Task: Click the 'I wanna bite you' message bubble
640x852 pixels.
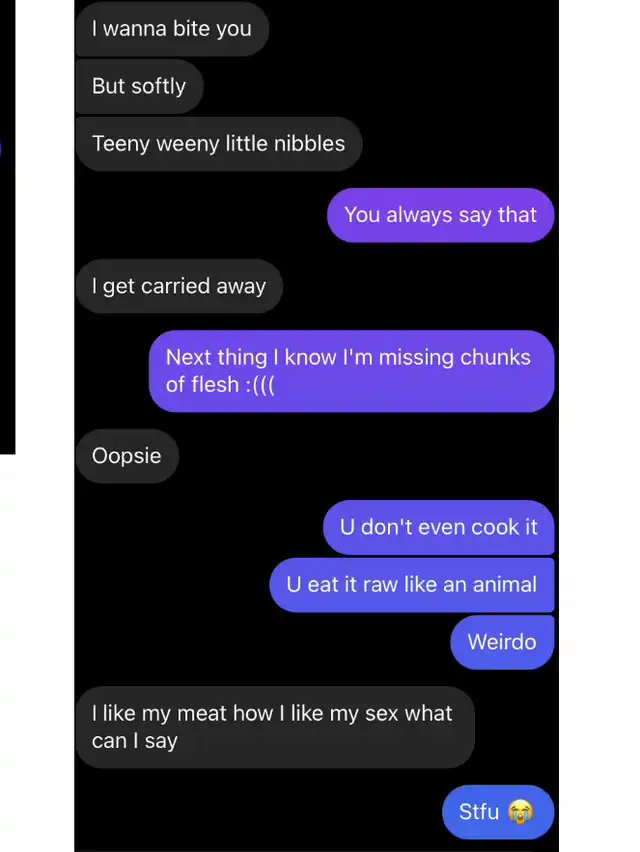Action: click(x=172, y=29)
